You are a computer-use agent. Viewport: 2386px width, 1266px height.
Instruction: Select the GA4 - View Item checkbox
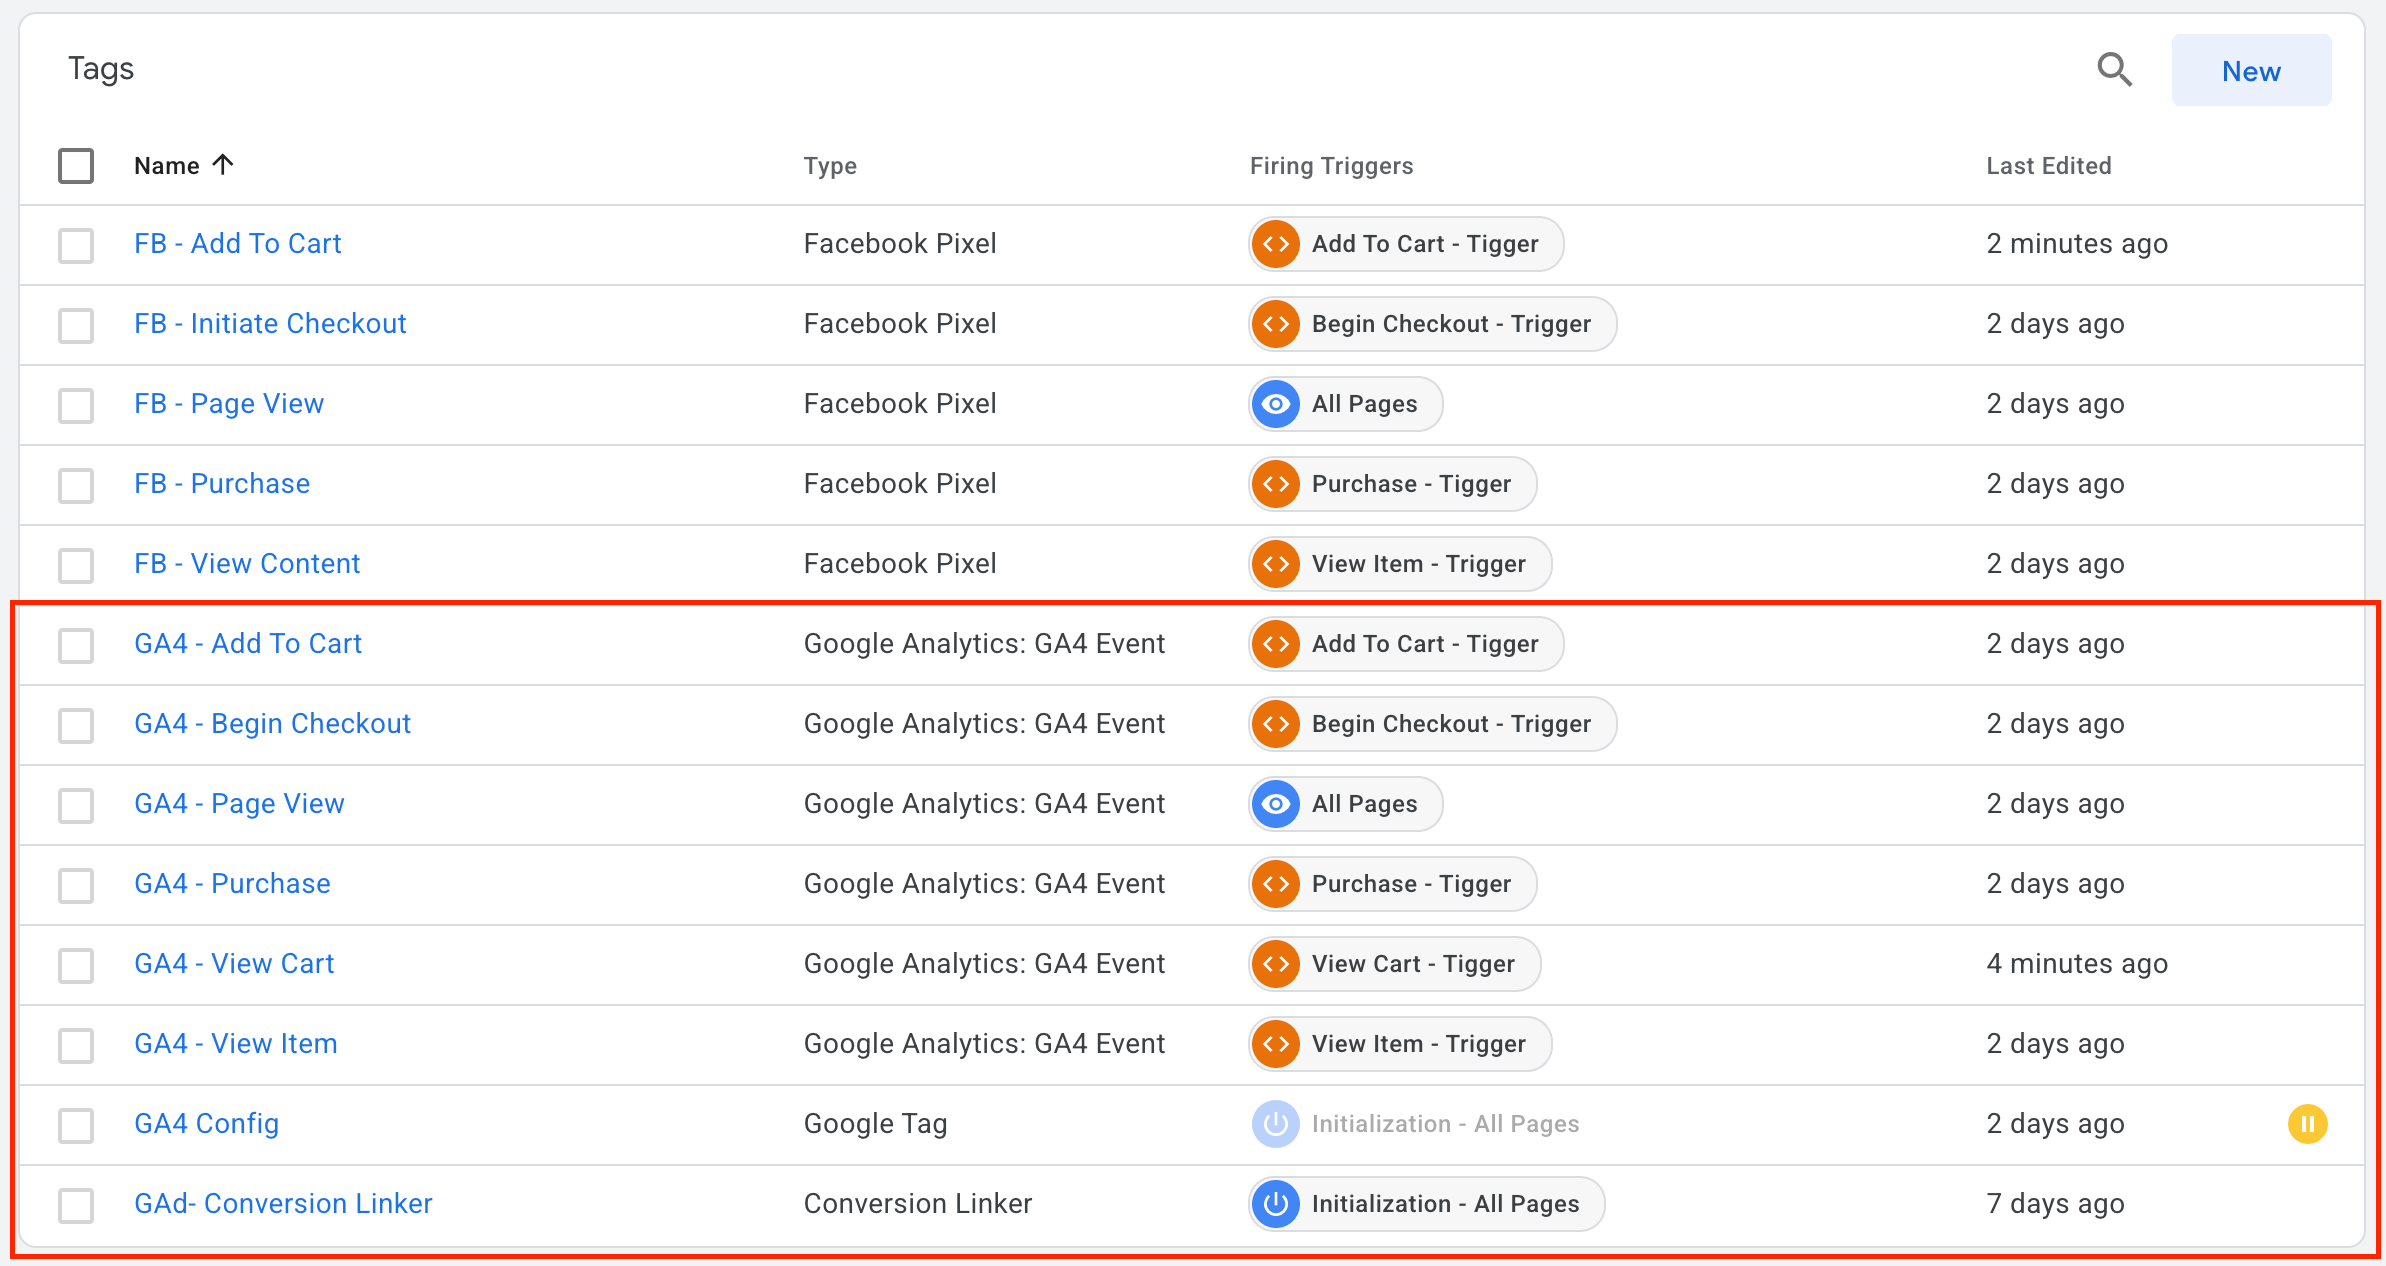click(x=76, y=1045)
